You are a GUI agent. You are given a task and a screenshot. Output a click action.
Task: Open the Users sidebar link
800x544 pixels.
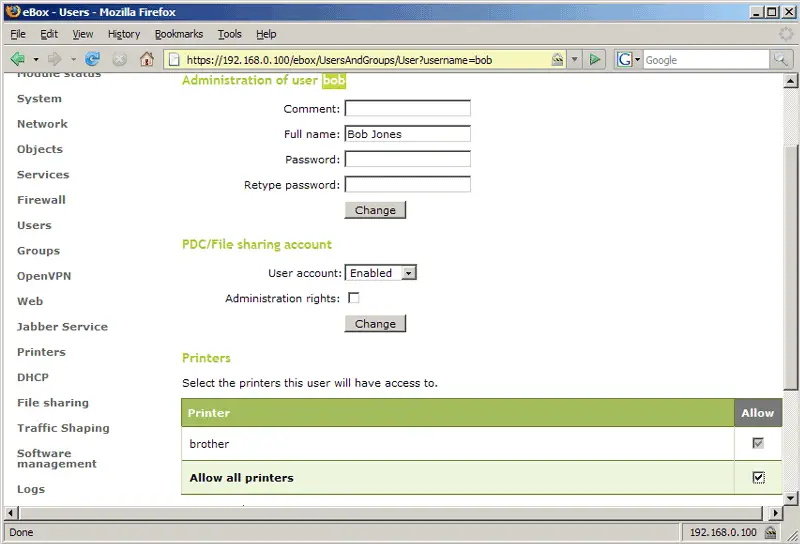pyautogui.click(x=34, y=225)
